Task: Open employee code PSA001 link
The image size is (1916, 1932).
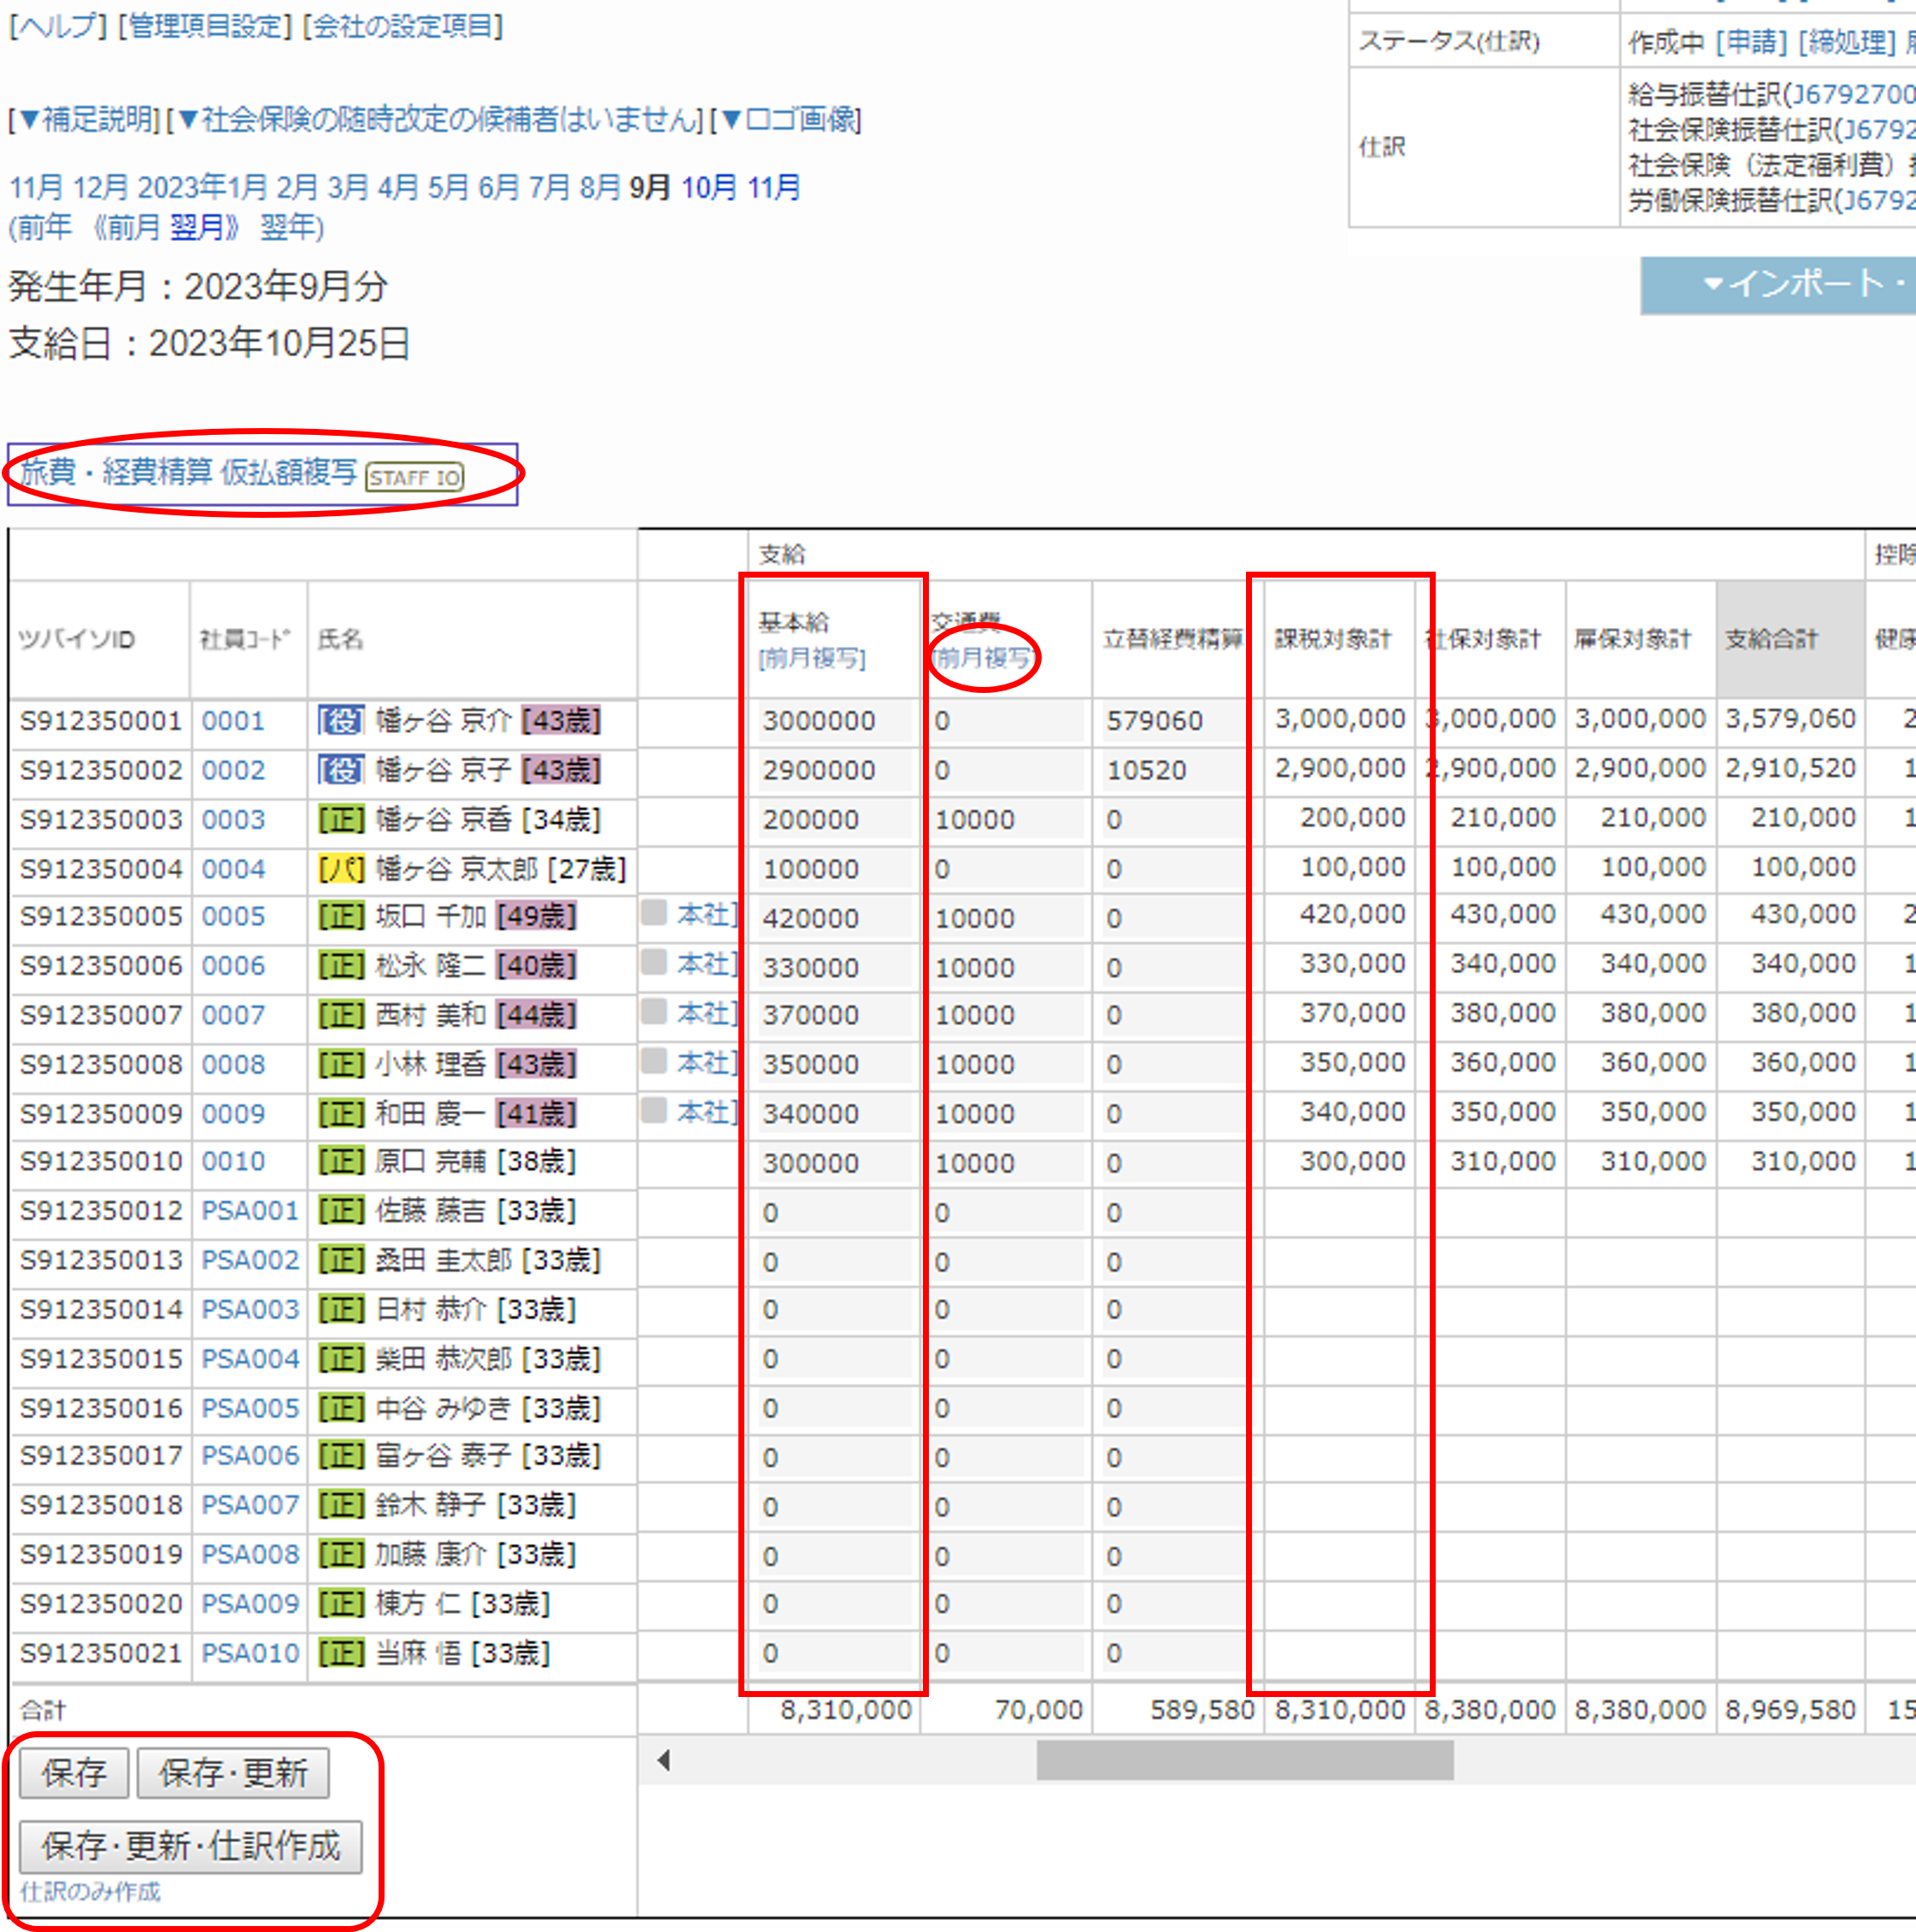Action: click(x=250, y=1211)
